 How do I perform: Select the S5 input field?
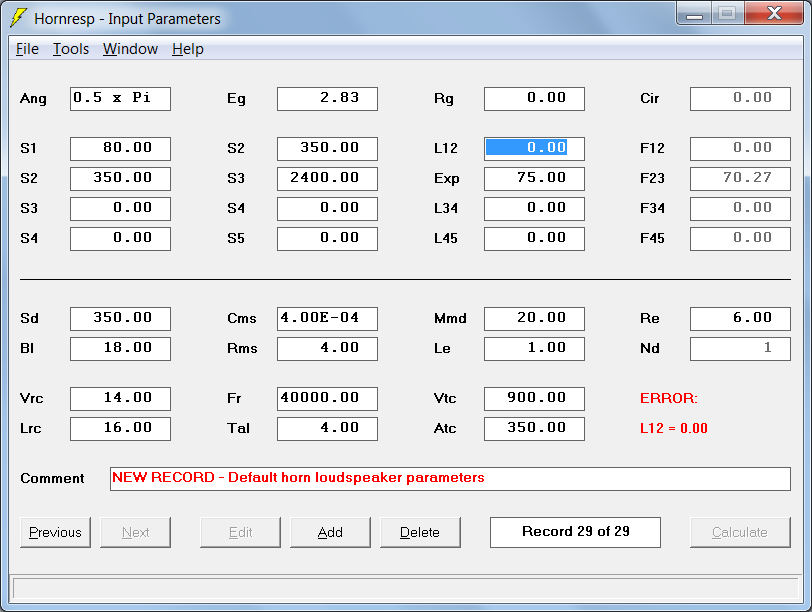click(x=327, y=239)
